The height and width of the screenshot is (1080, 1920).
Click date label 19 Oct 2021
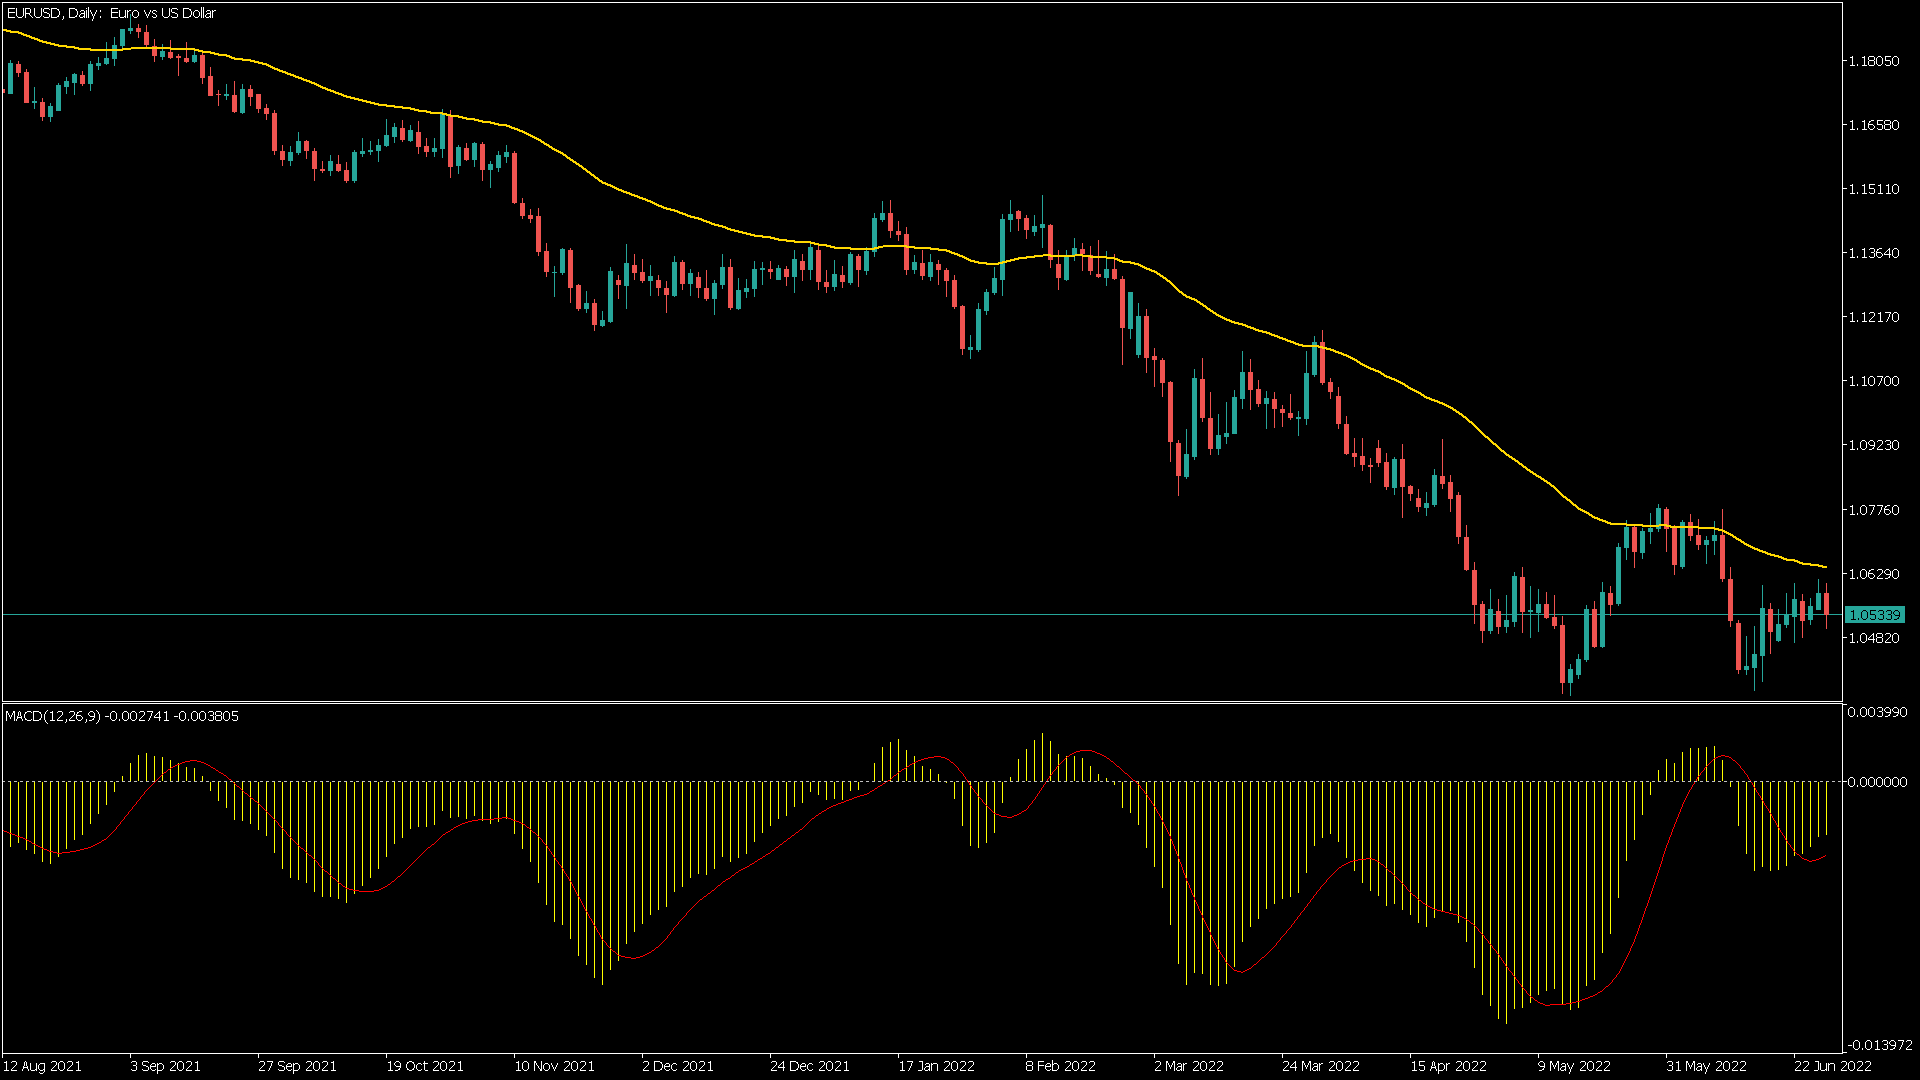pyautogui.click(x=425, y=1066)
